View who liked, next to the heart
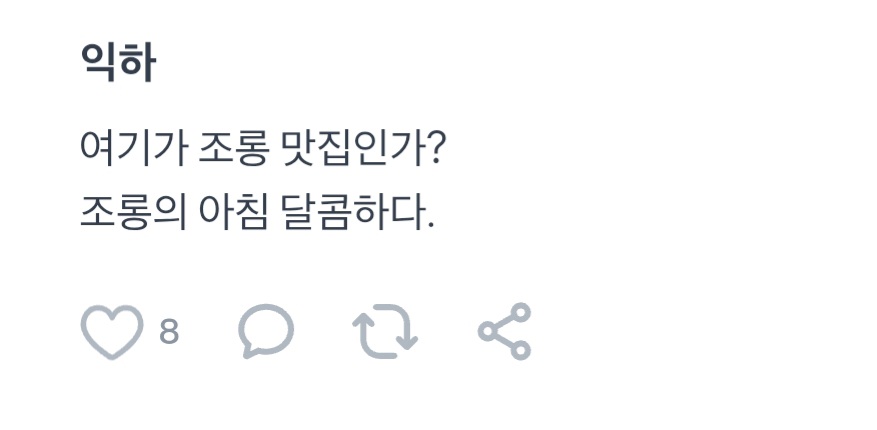 tap(169, 331)
